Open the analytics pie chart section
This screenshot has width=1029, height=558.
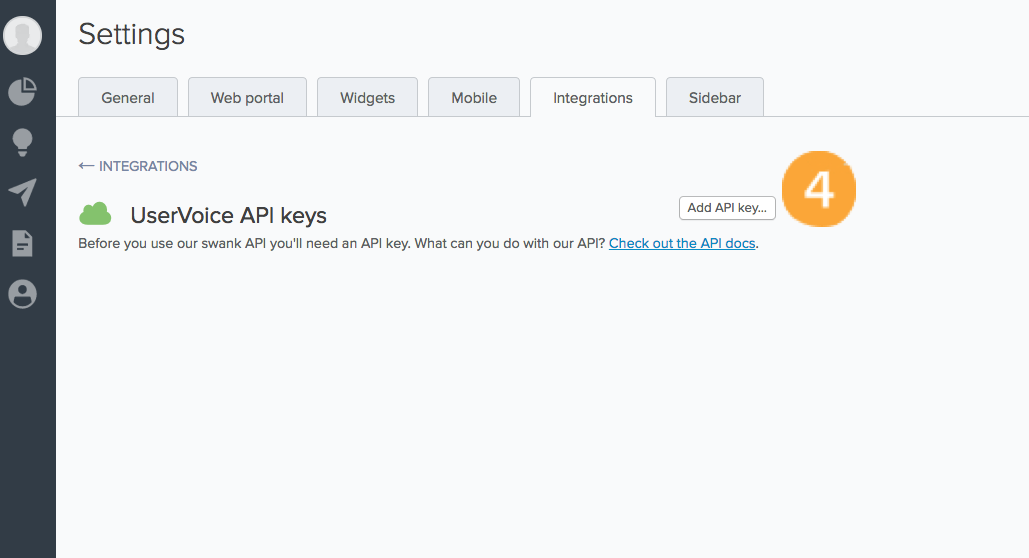tap(22, 91)
